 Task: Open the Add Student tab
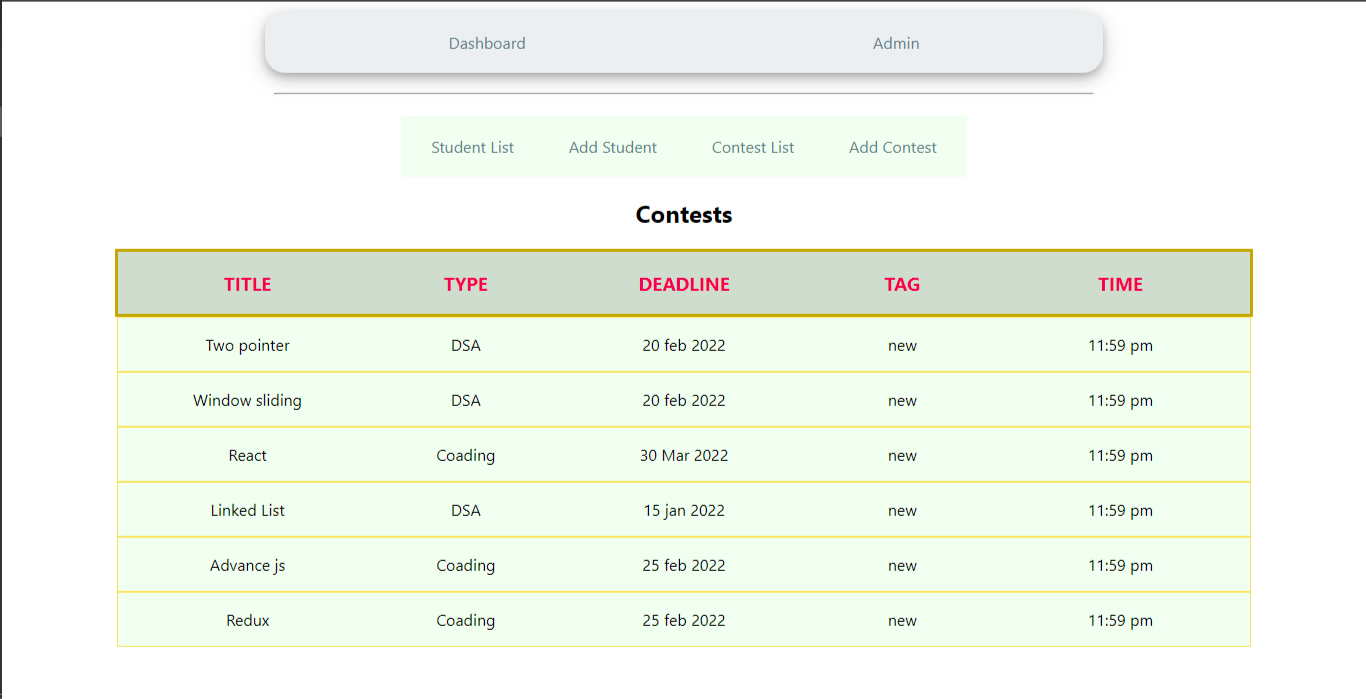pos(612,147)
